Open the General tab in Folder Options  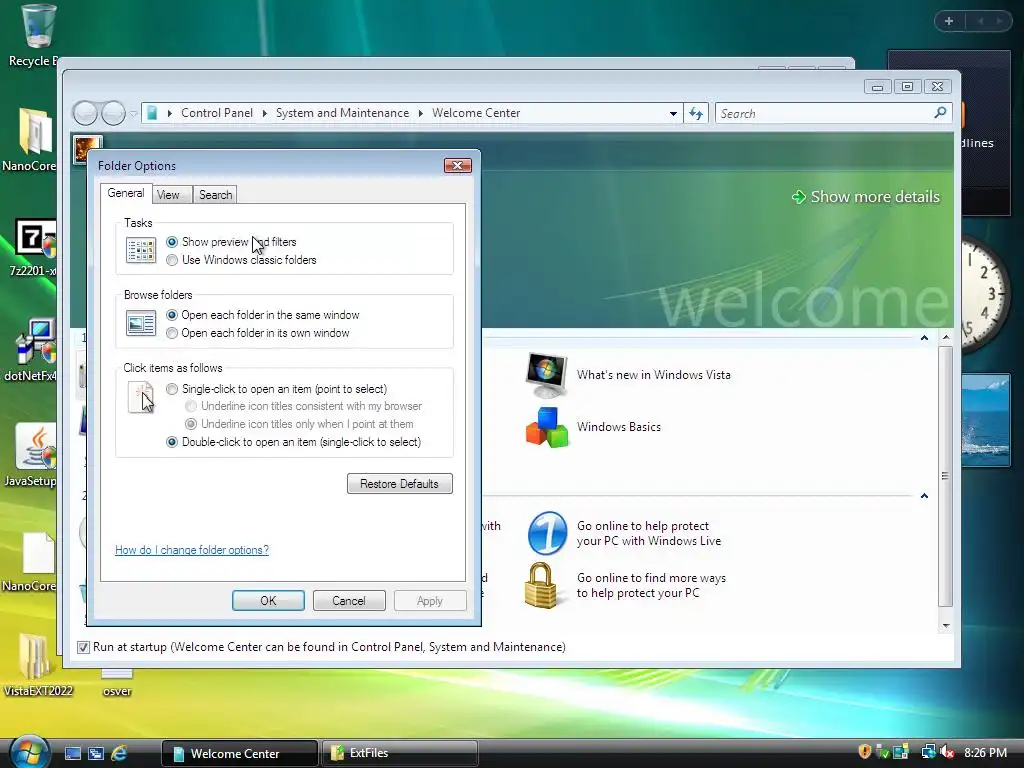[125, 193]
